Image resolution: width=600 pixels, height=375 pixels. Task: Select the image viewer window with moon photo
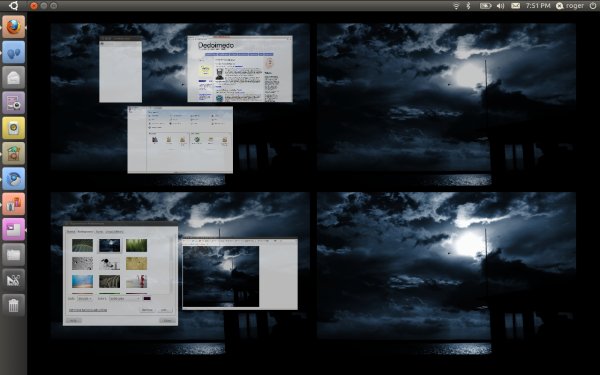tap(240, 274)
